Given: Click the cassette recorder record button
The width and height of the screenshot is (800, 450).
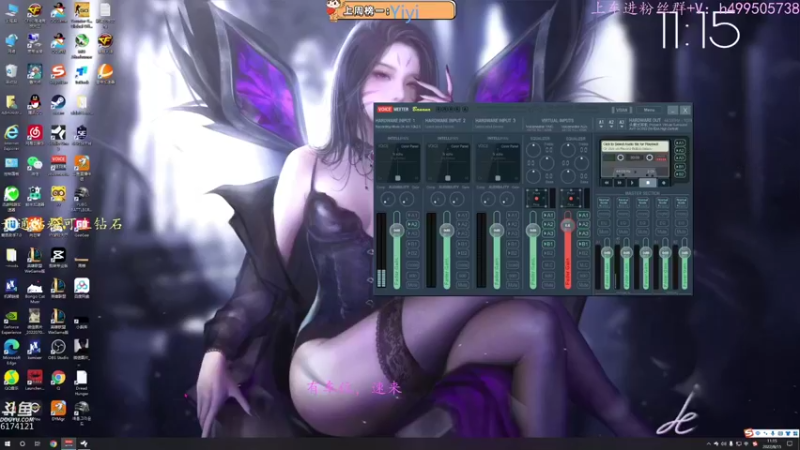Looking at the screenshot, I should (x=663, y=183).
